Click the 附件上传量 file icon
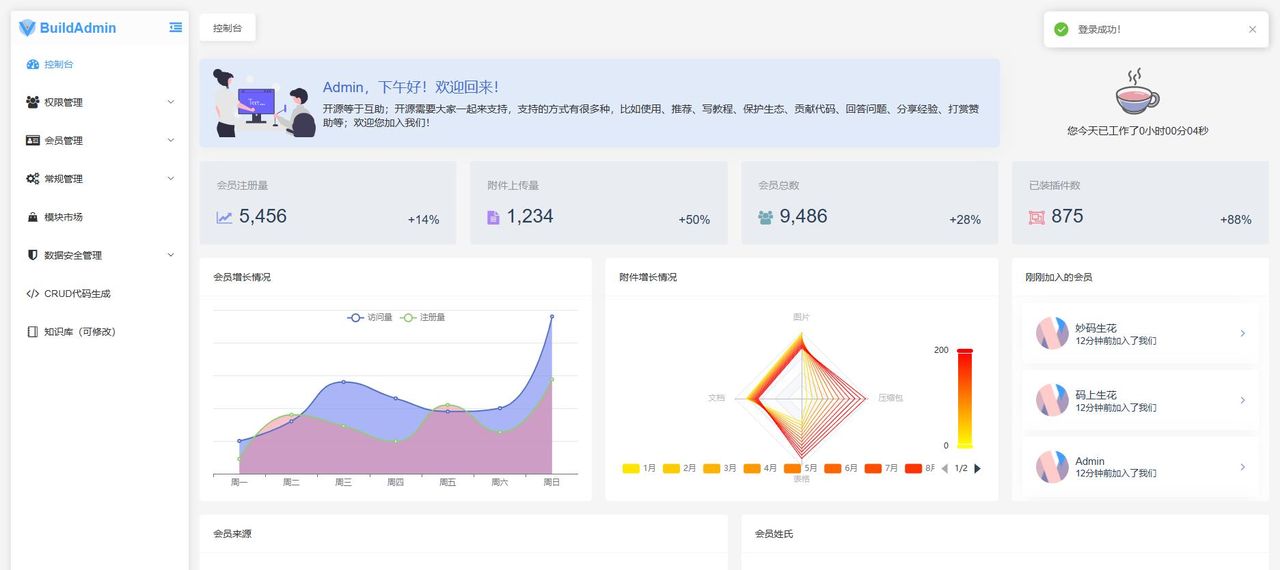The width and height of the screenshot is (1280, 570). (493, 217)
